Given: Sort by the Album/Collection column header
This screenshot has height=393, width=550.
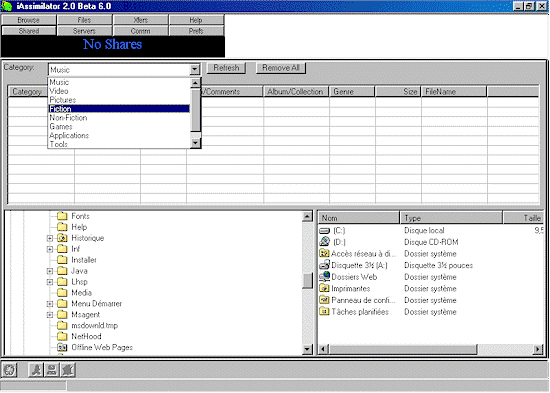Looking at the screenshot, I should pos(296,92).
